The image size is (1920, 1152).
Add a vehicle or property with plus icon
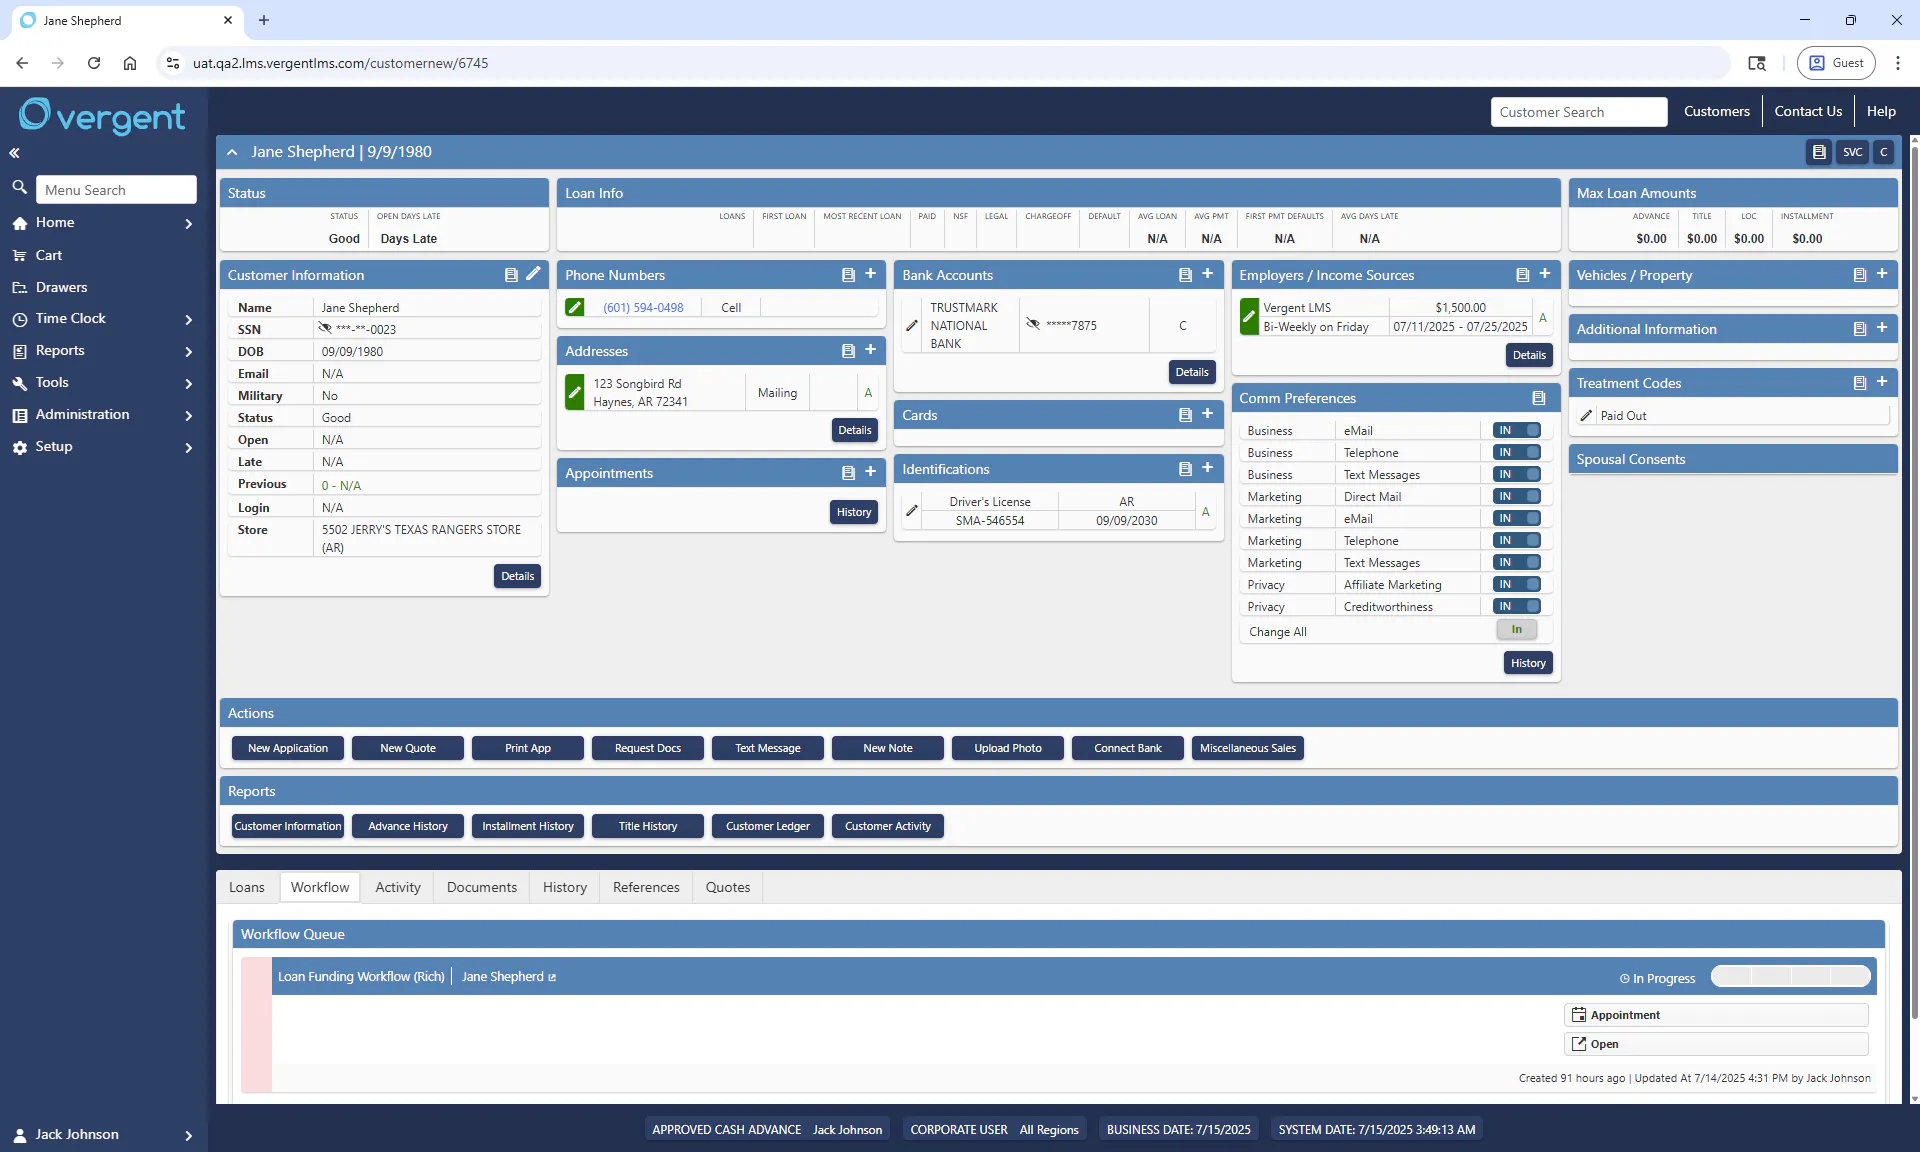pos(1881,274)
